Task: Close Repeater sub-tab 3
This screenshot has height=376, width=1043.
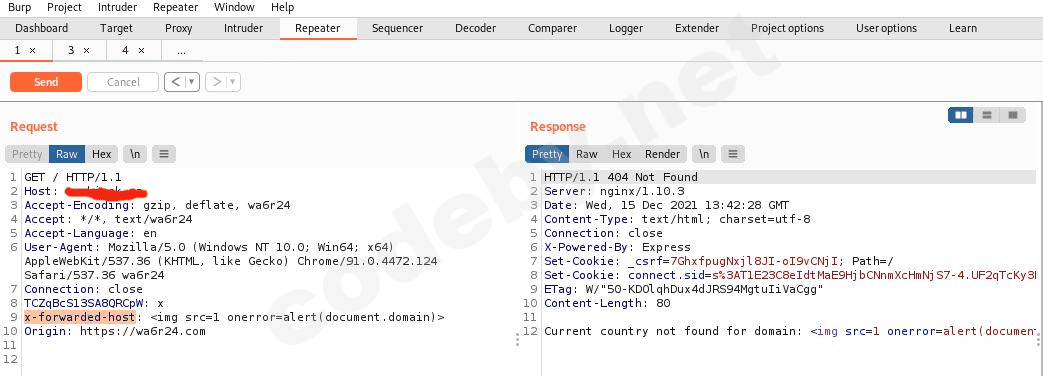Action: click(x=86, y=51)
